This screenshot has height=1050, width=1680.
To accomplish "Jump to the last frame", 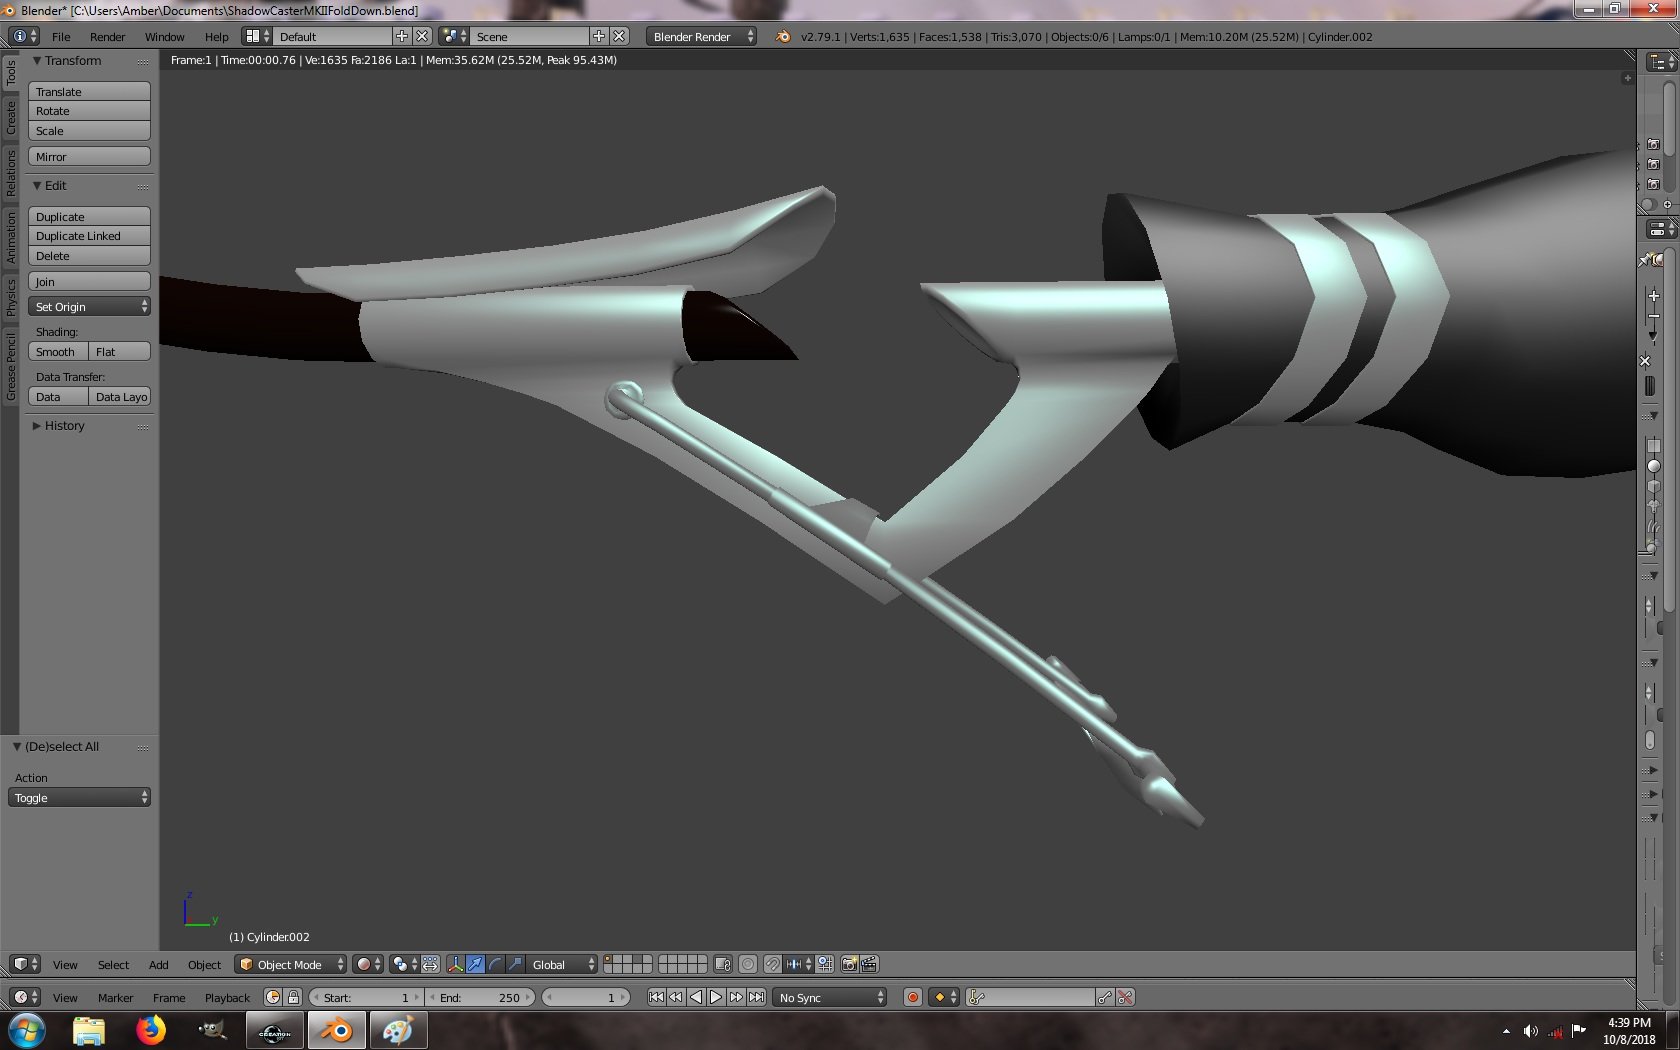I will coord(756,997).
